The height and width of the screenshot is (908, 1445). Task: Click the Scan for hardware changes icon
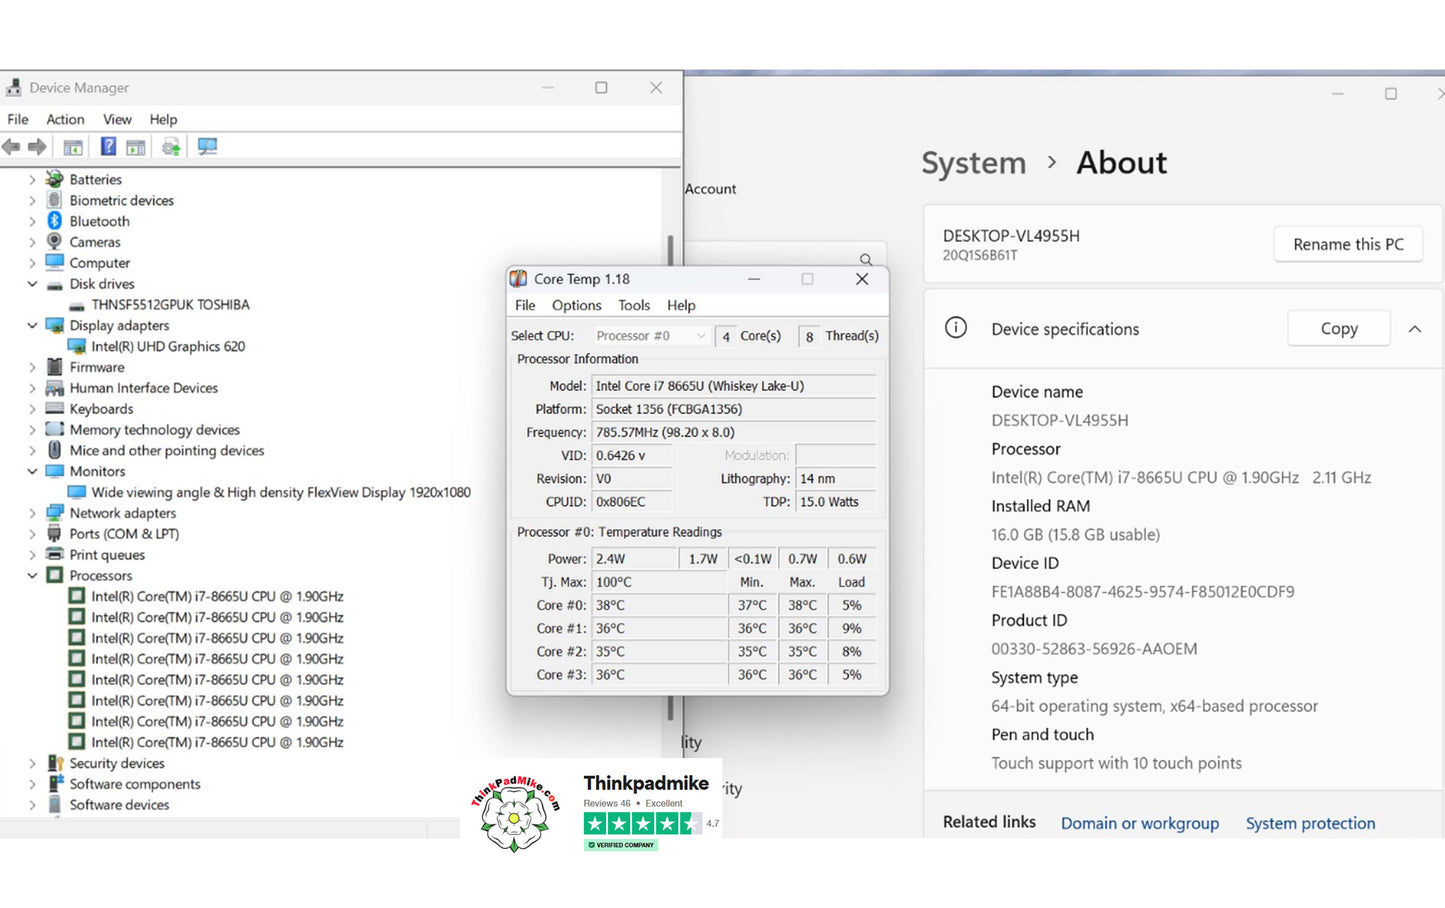click(x=207, y=147)
